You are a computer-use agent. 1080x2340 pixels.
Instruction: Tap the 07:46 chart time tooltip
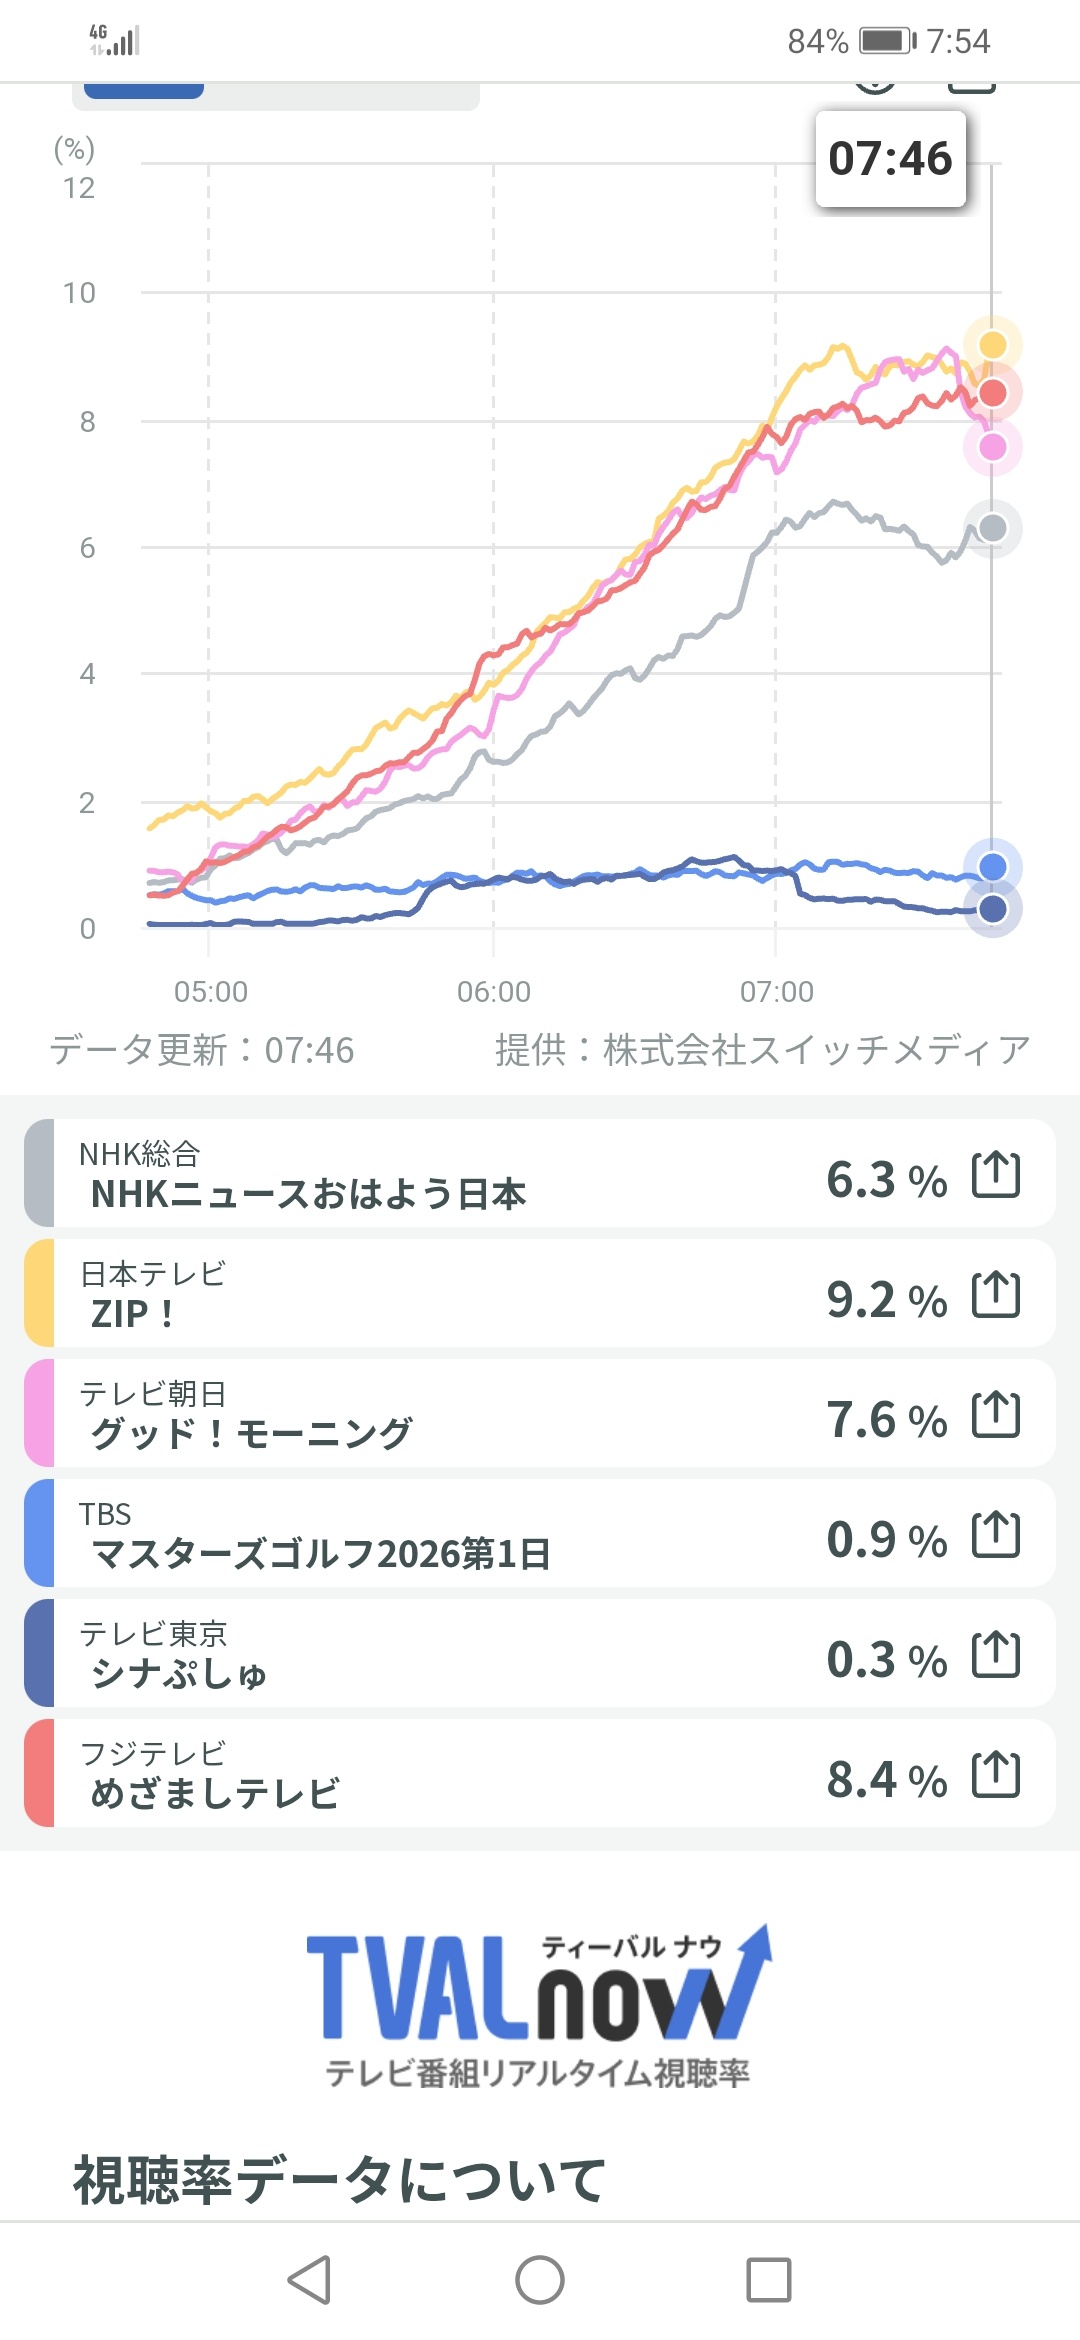point(890,159)
